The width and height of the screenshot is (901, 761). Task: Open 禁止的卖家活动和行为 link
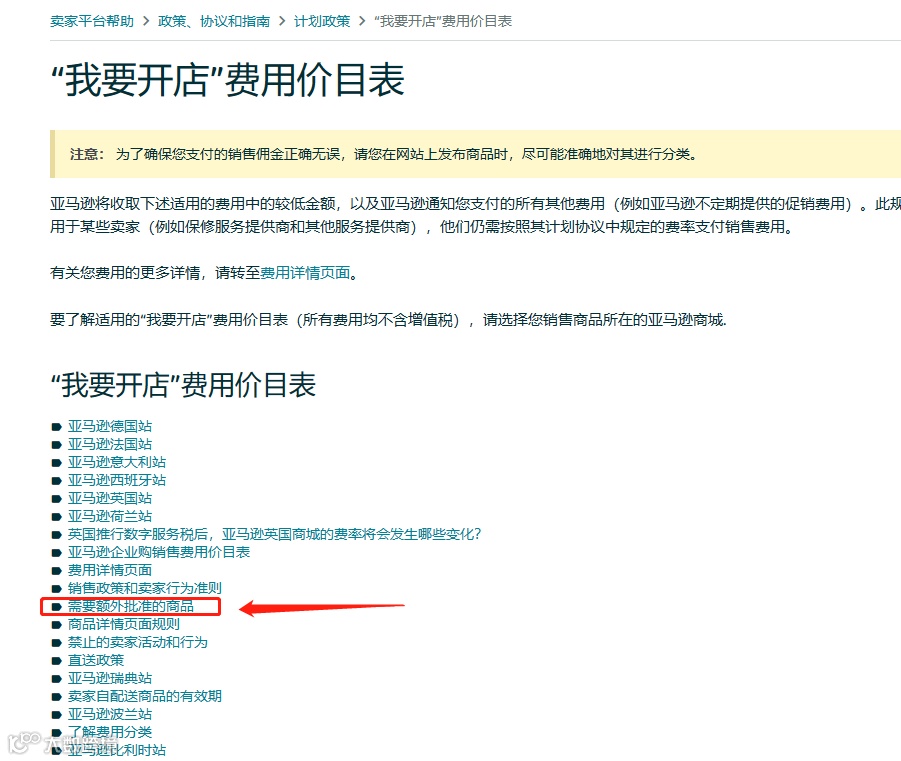[x=138, y=641]
